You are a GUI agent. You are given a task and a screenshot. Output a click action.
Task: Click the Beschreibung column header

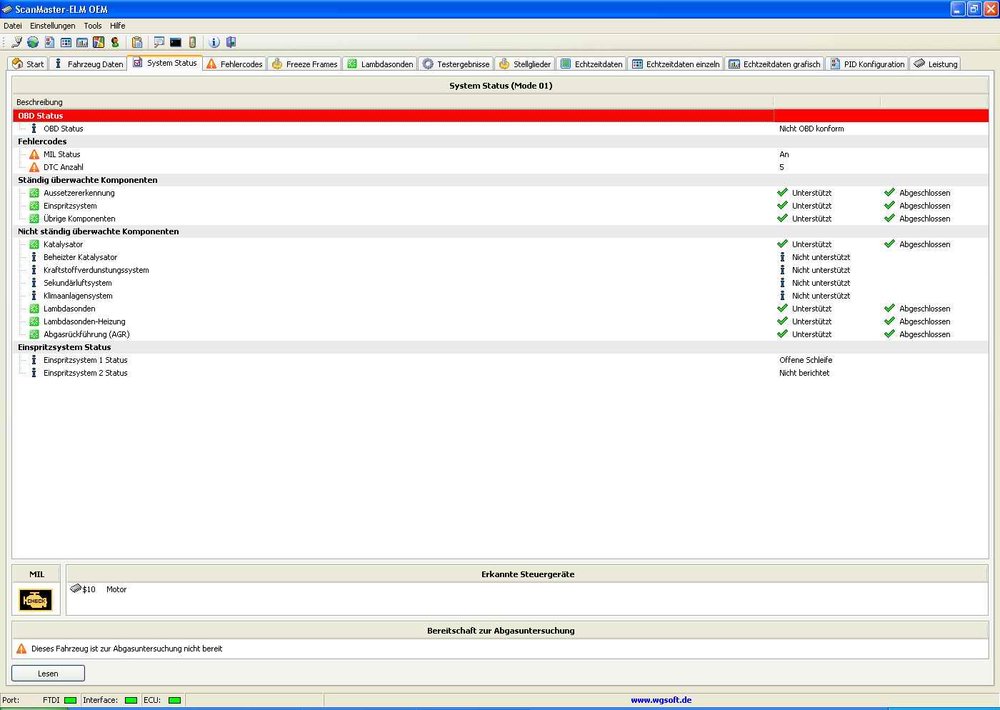pyautogui.click(x=40, y=102)
